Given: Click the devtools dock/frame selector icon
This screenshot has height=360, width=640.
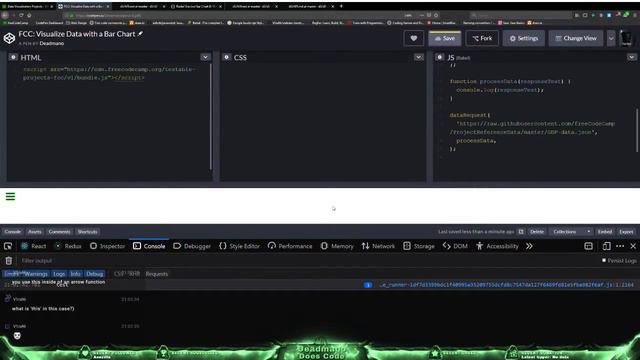Looking at the screenshot, I should pos(588,246).
